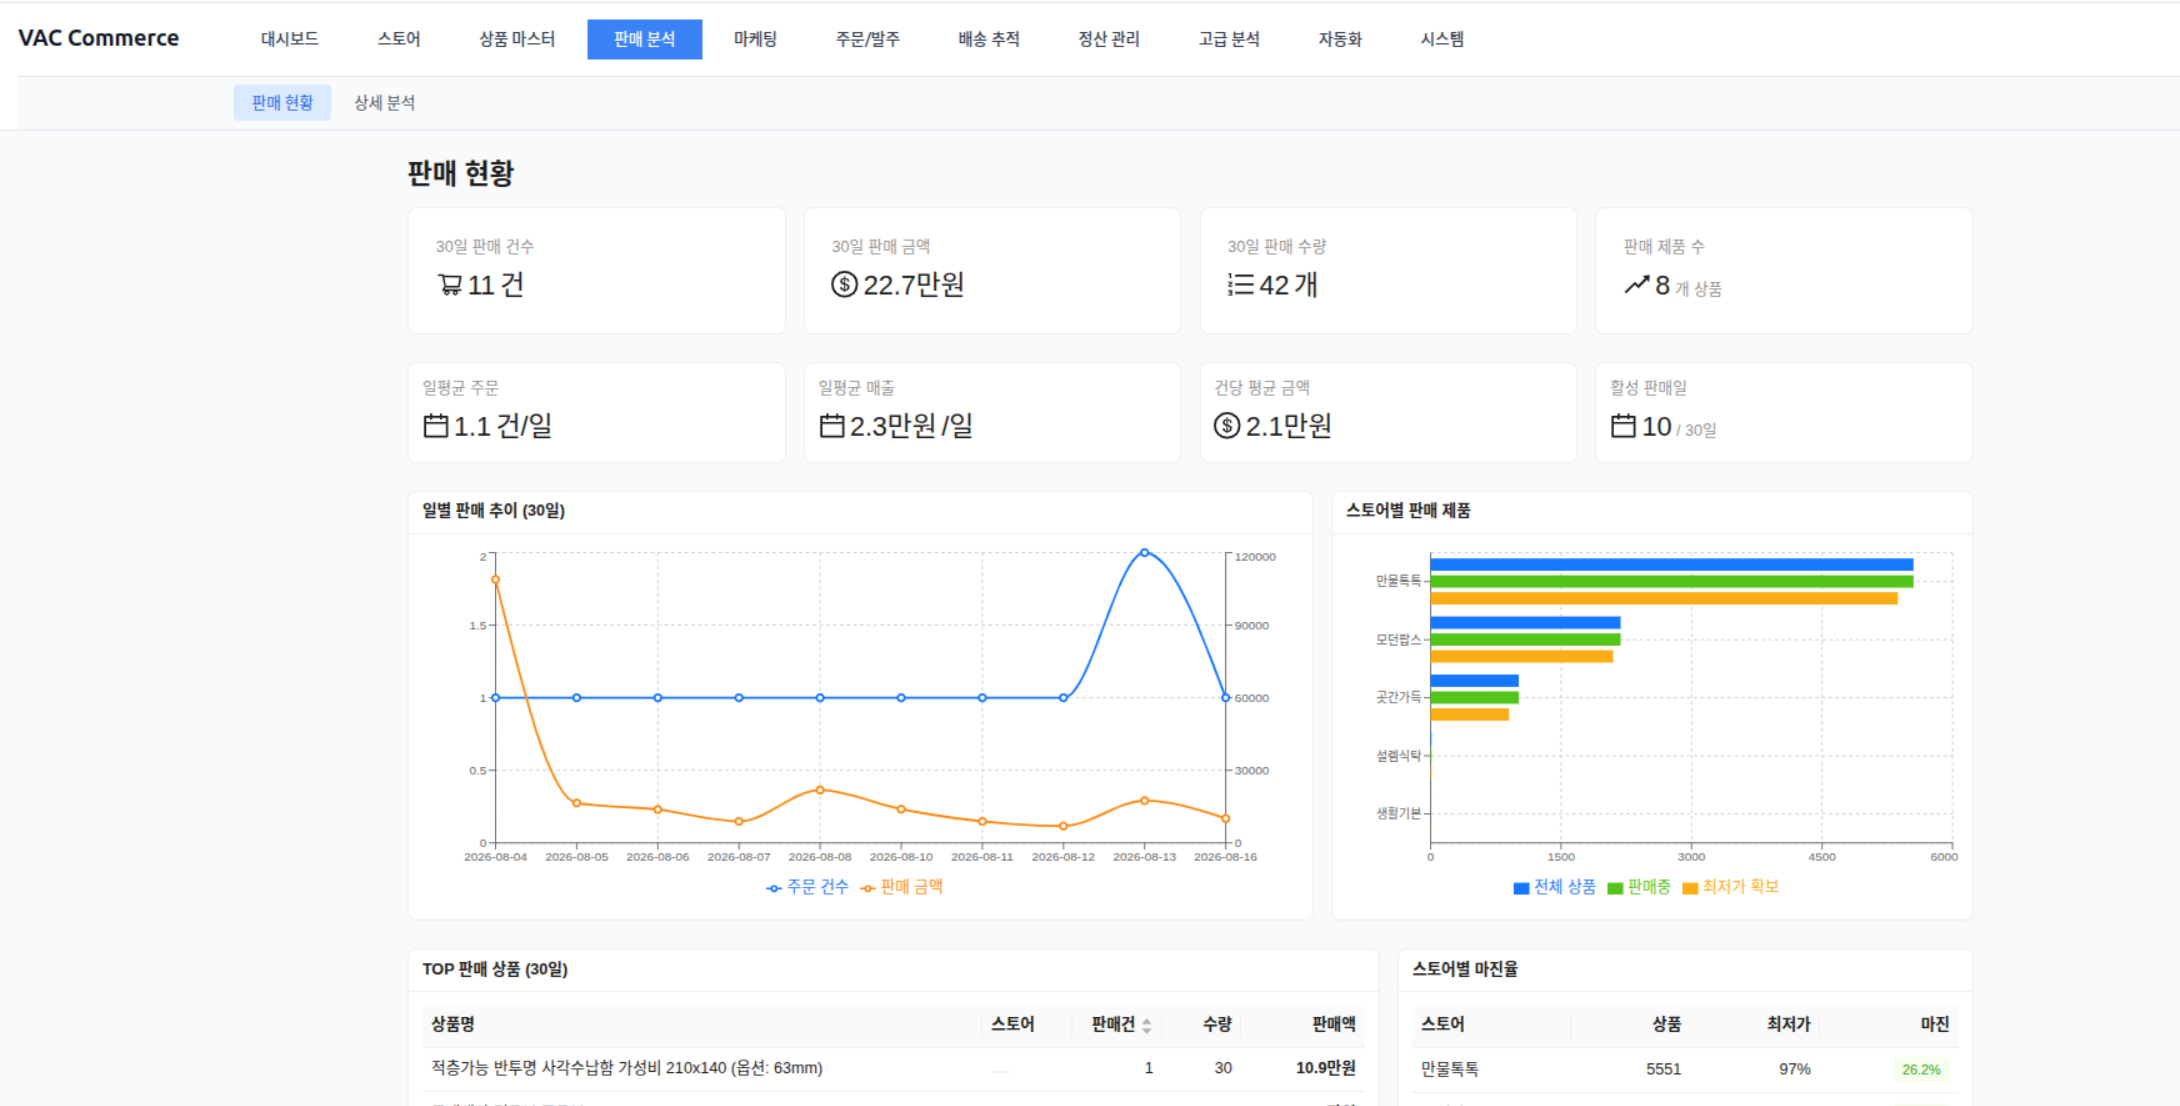Image resolution: width=2180 pixels, height=1106 pixels.
Task: Sort table by 판매건 column sorter
Action: (1146, 1025)
